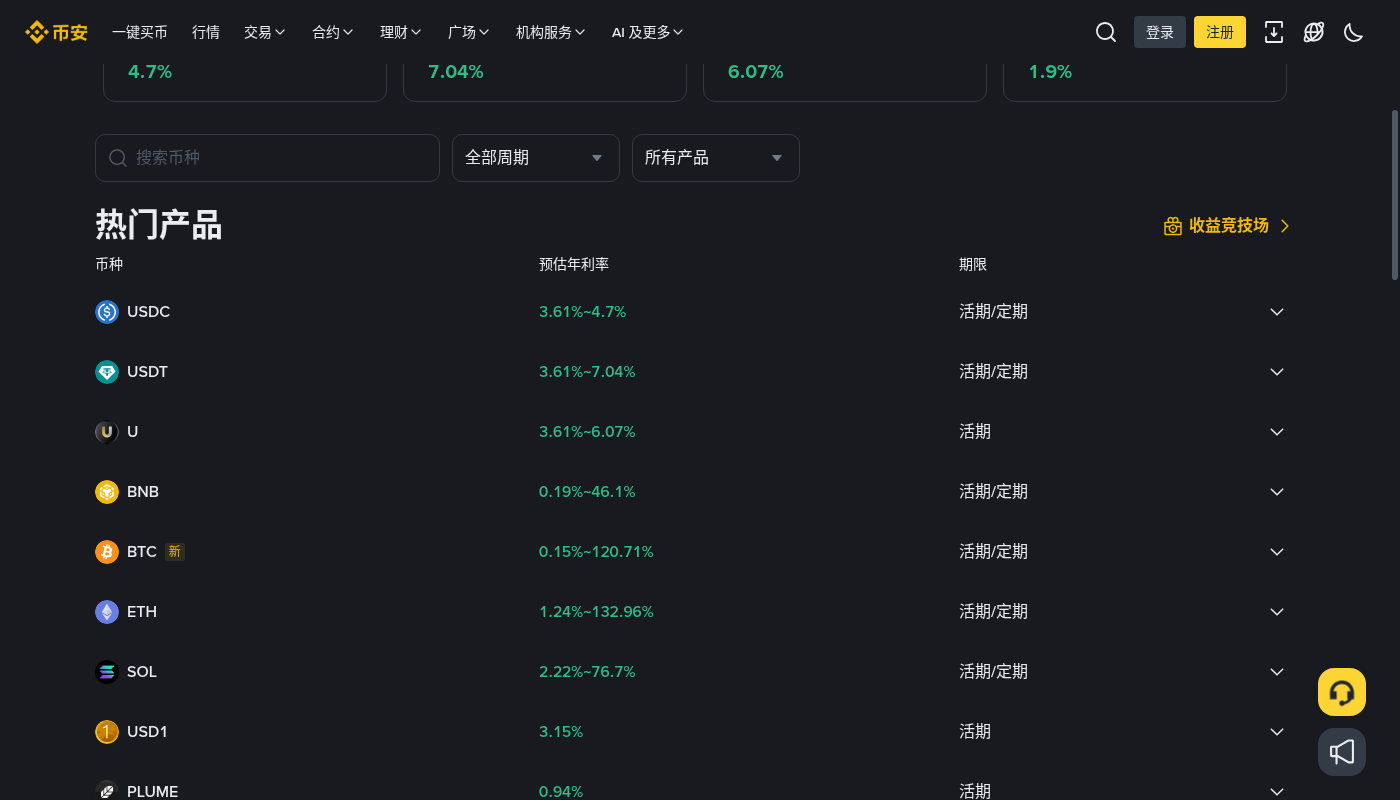The image size is (1400, 800).
Task: Expand the ETH row chevron
Action: (1277, 612)
